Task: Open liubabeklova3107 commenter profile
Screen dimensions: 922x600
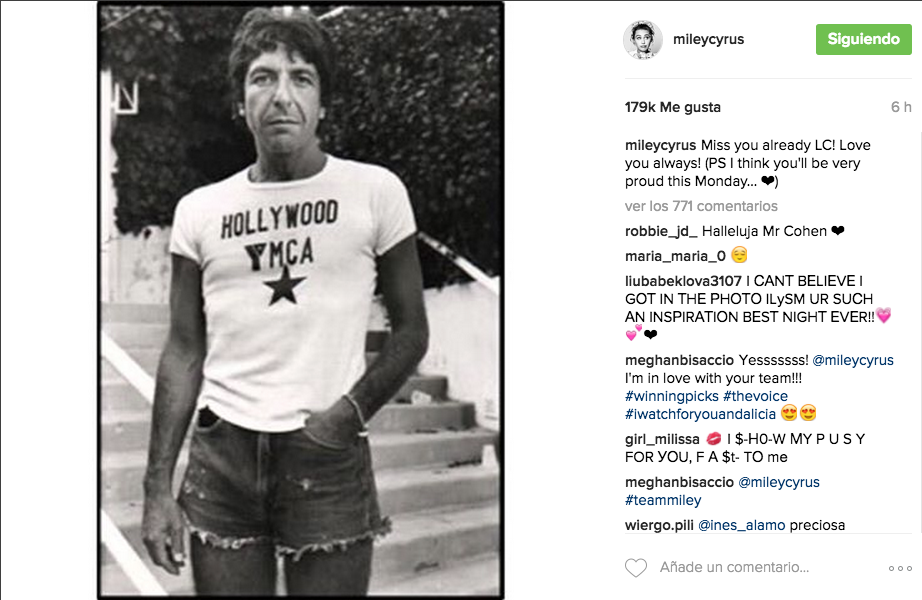Action: 688,280
